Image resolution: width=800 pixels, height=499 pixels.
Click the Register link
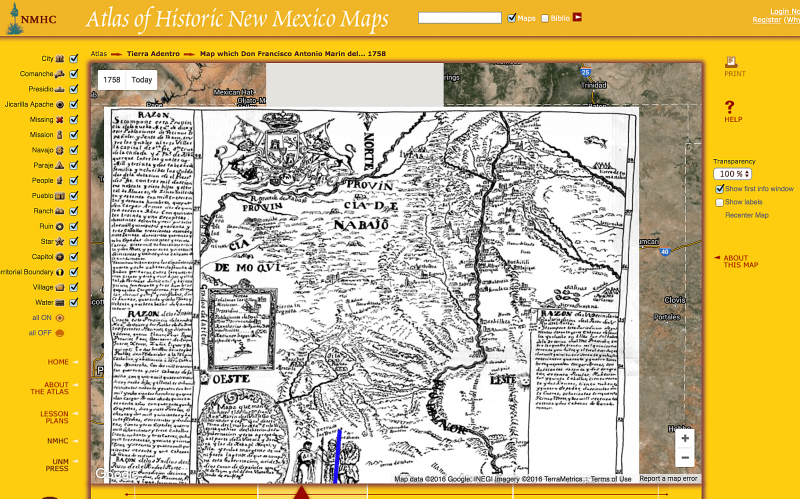[766, 20]
